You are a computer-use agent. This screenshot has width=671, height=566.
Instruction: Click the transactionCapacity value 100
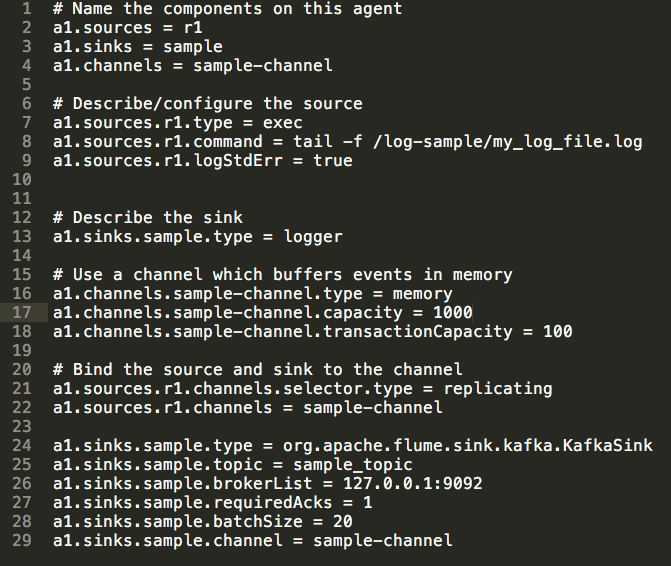[x=557, y=332]
